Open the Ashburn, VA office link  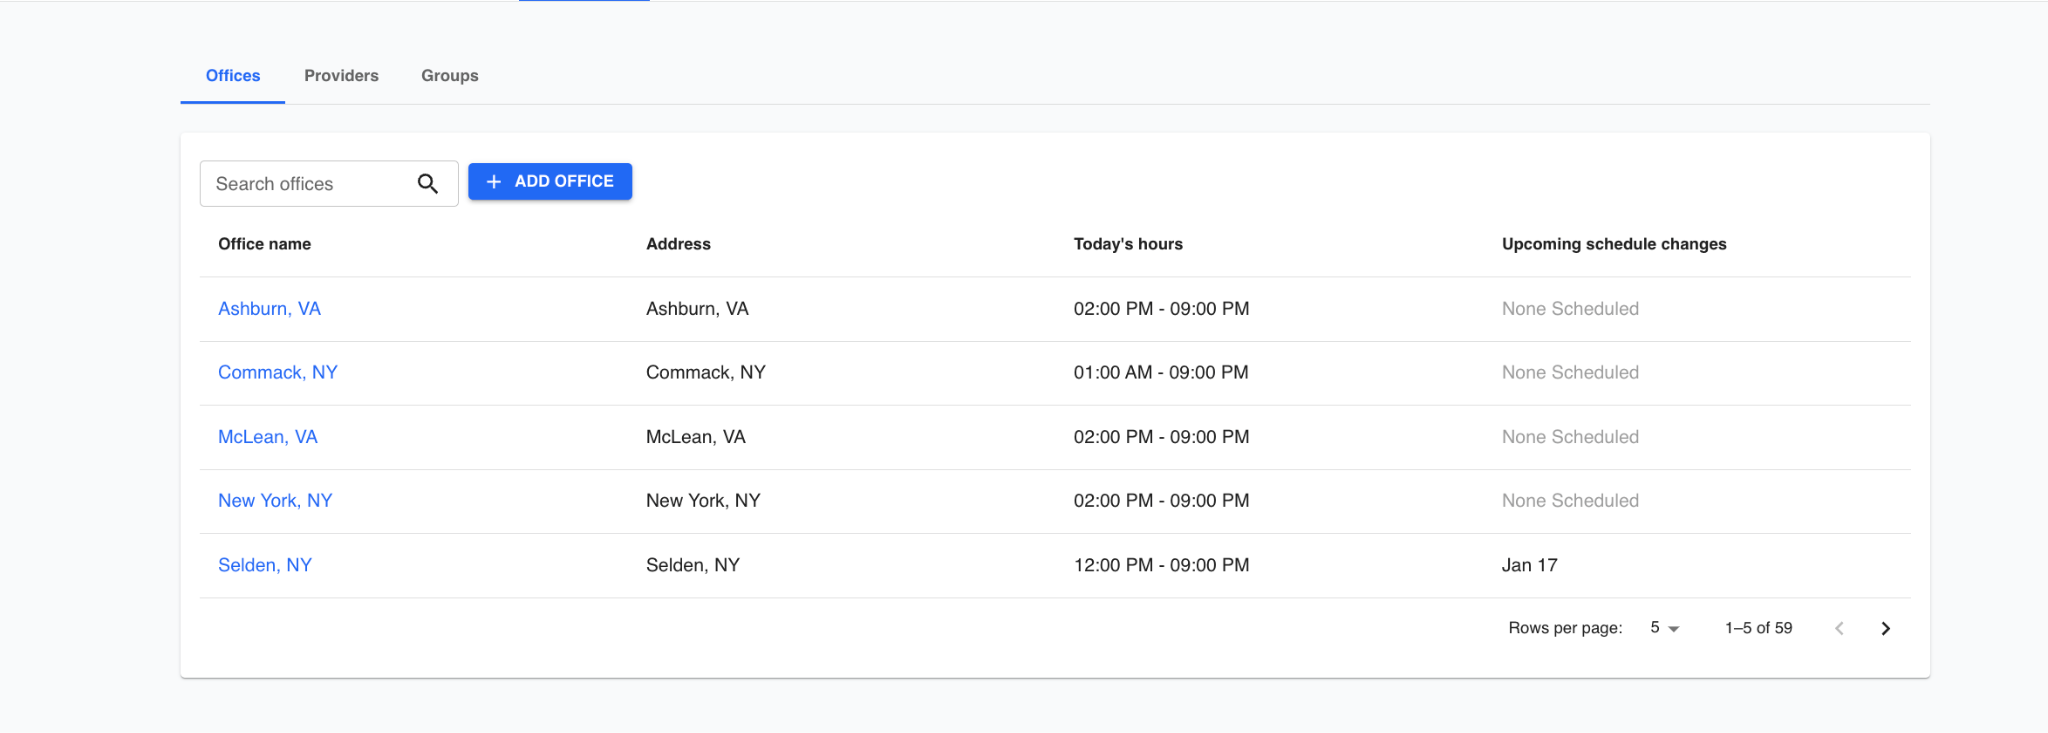tap(269, 309)
